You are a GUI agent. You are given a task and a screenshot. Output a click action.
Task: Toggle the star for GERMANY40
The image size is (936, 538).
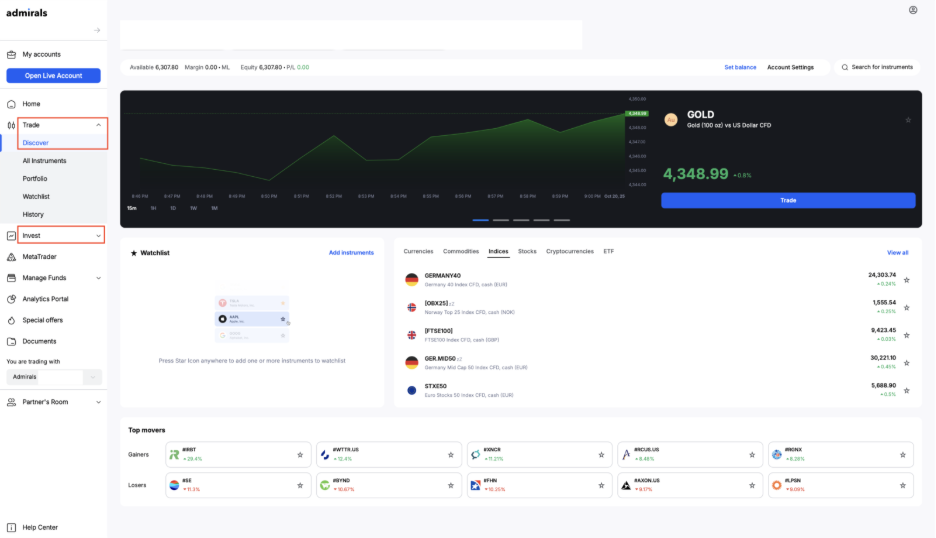[906, 280]
